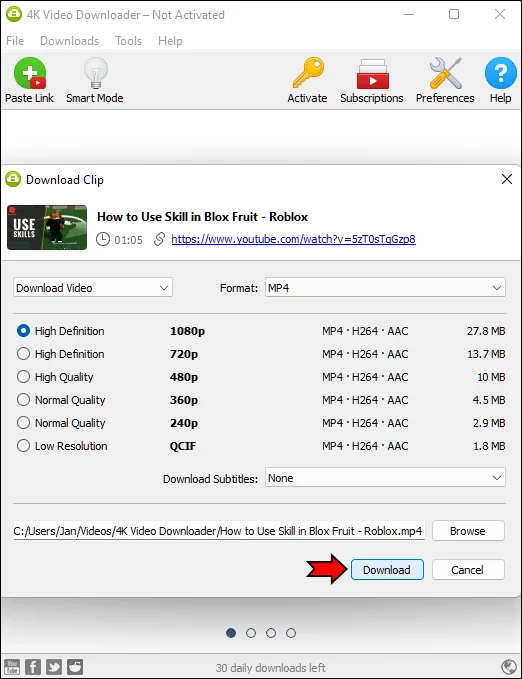Click the 720p resolution label
The image size is (522, 679).
(x=184, y=354)
